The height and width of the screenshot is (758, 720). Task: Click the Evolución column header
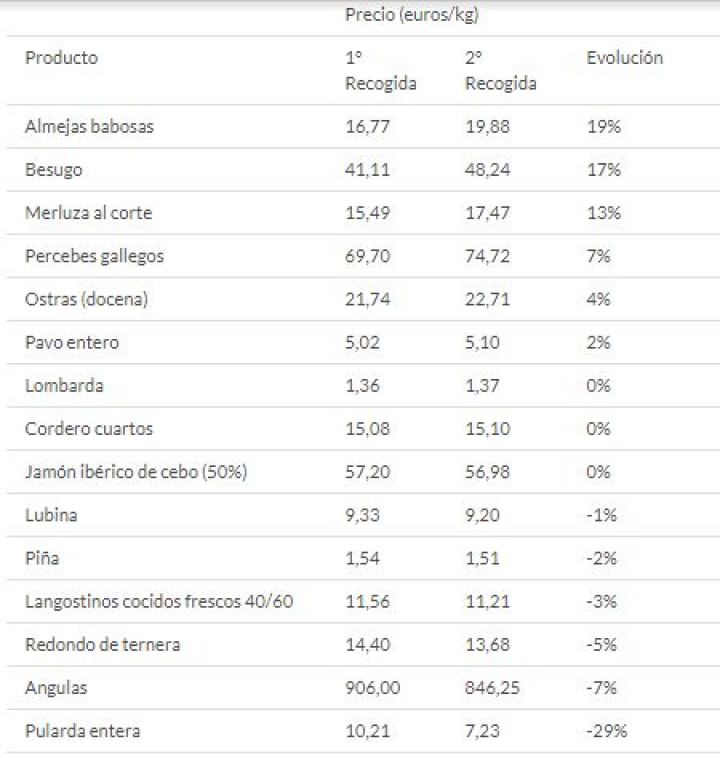click(624, 58)
